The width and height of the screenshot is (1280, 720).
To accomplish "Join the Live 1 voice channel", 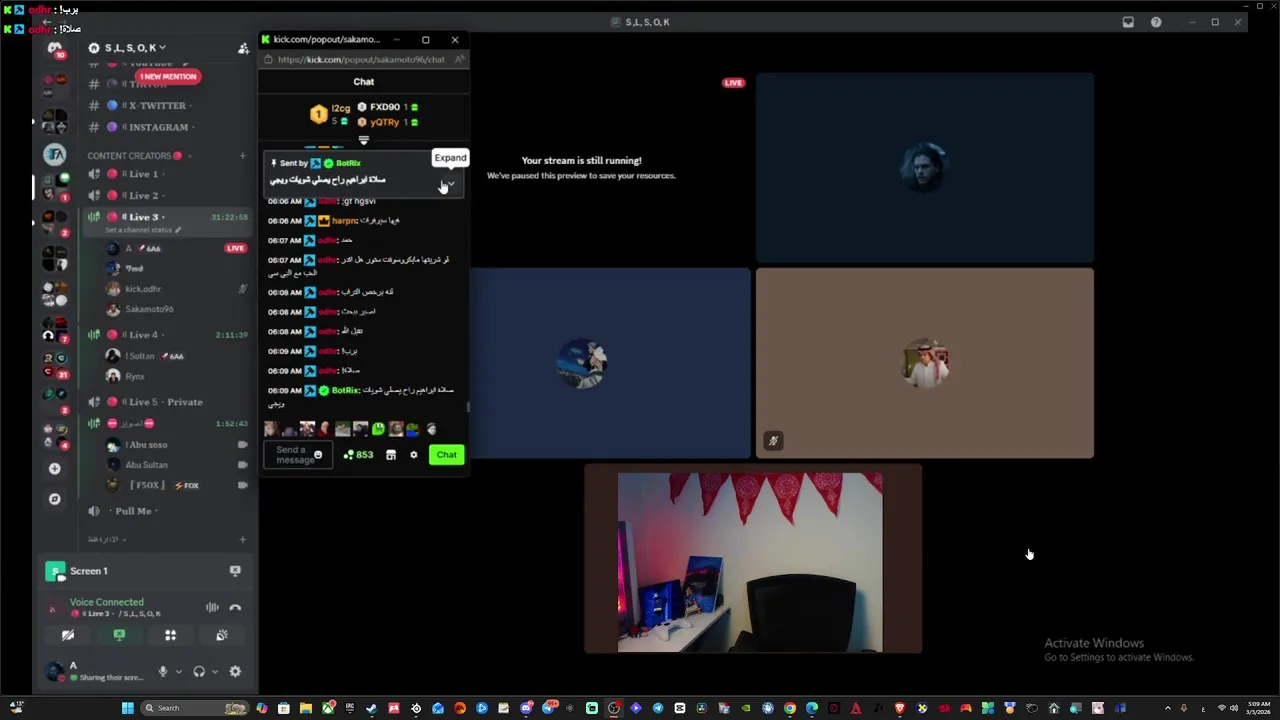I will pos(143,174).
